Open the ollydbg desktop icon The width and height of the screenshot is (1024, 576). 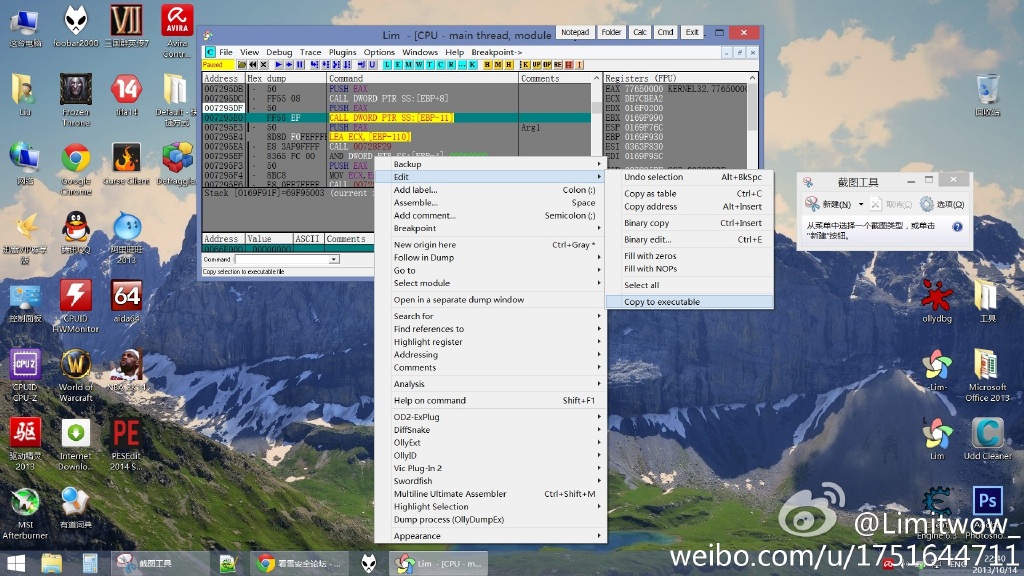click(936, 302)
